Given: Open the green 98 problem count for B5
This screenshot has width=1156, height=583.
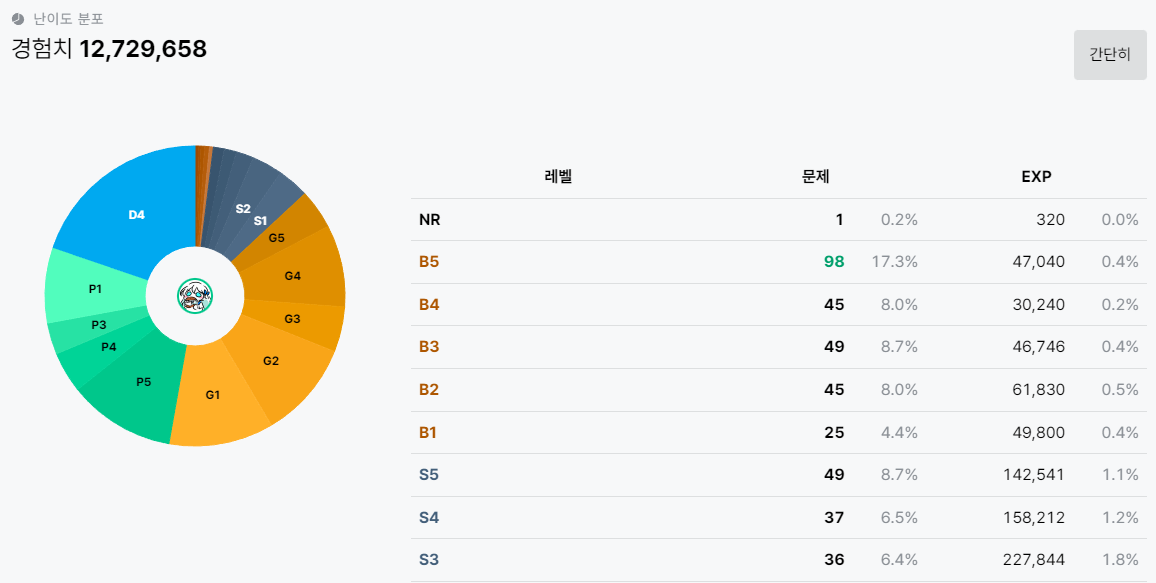Looking at the screenshot, I should click(x=833, y=262).
